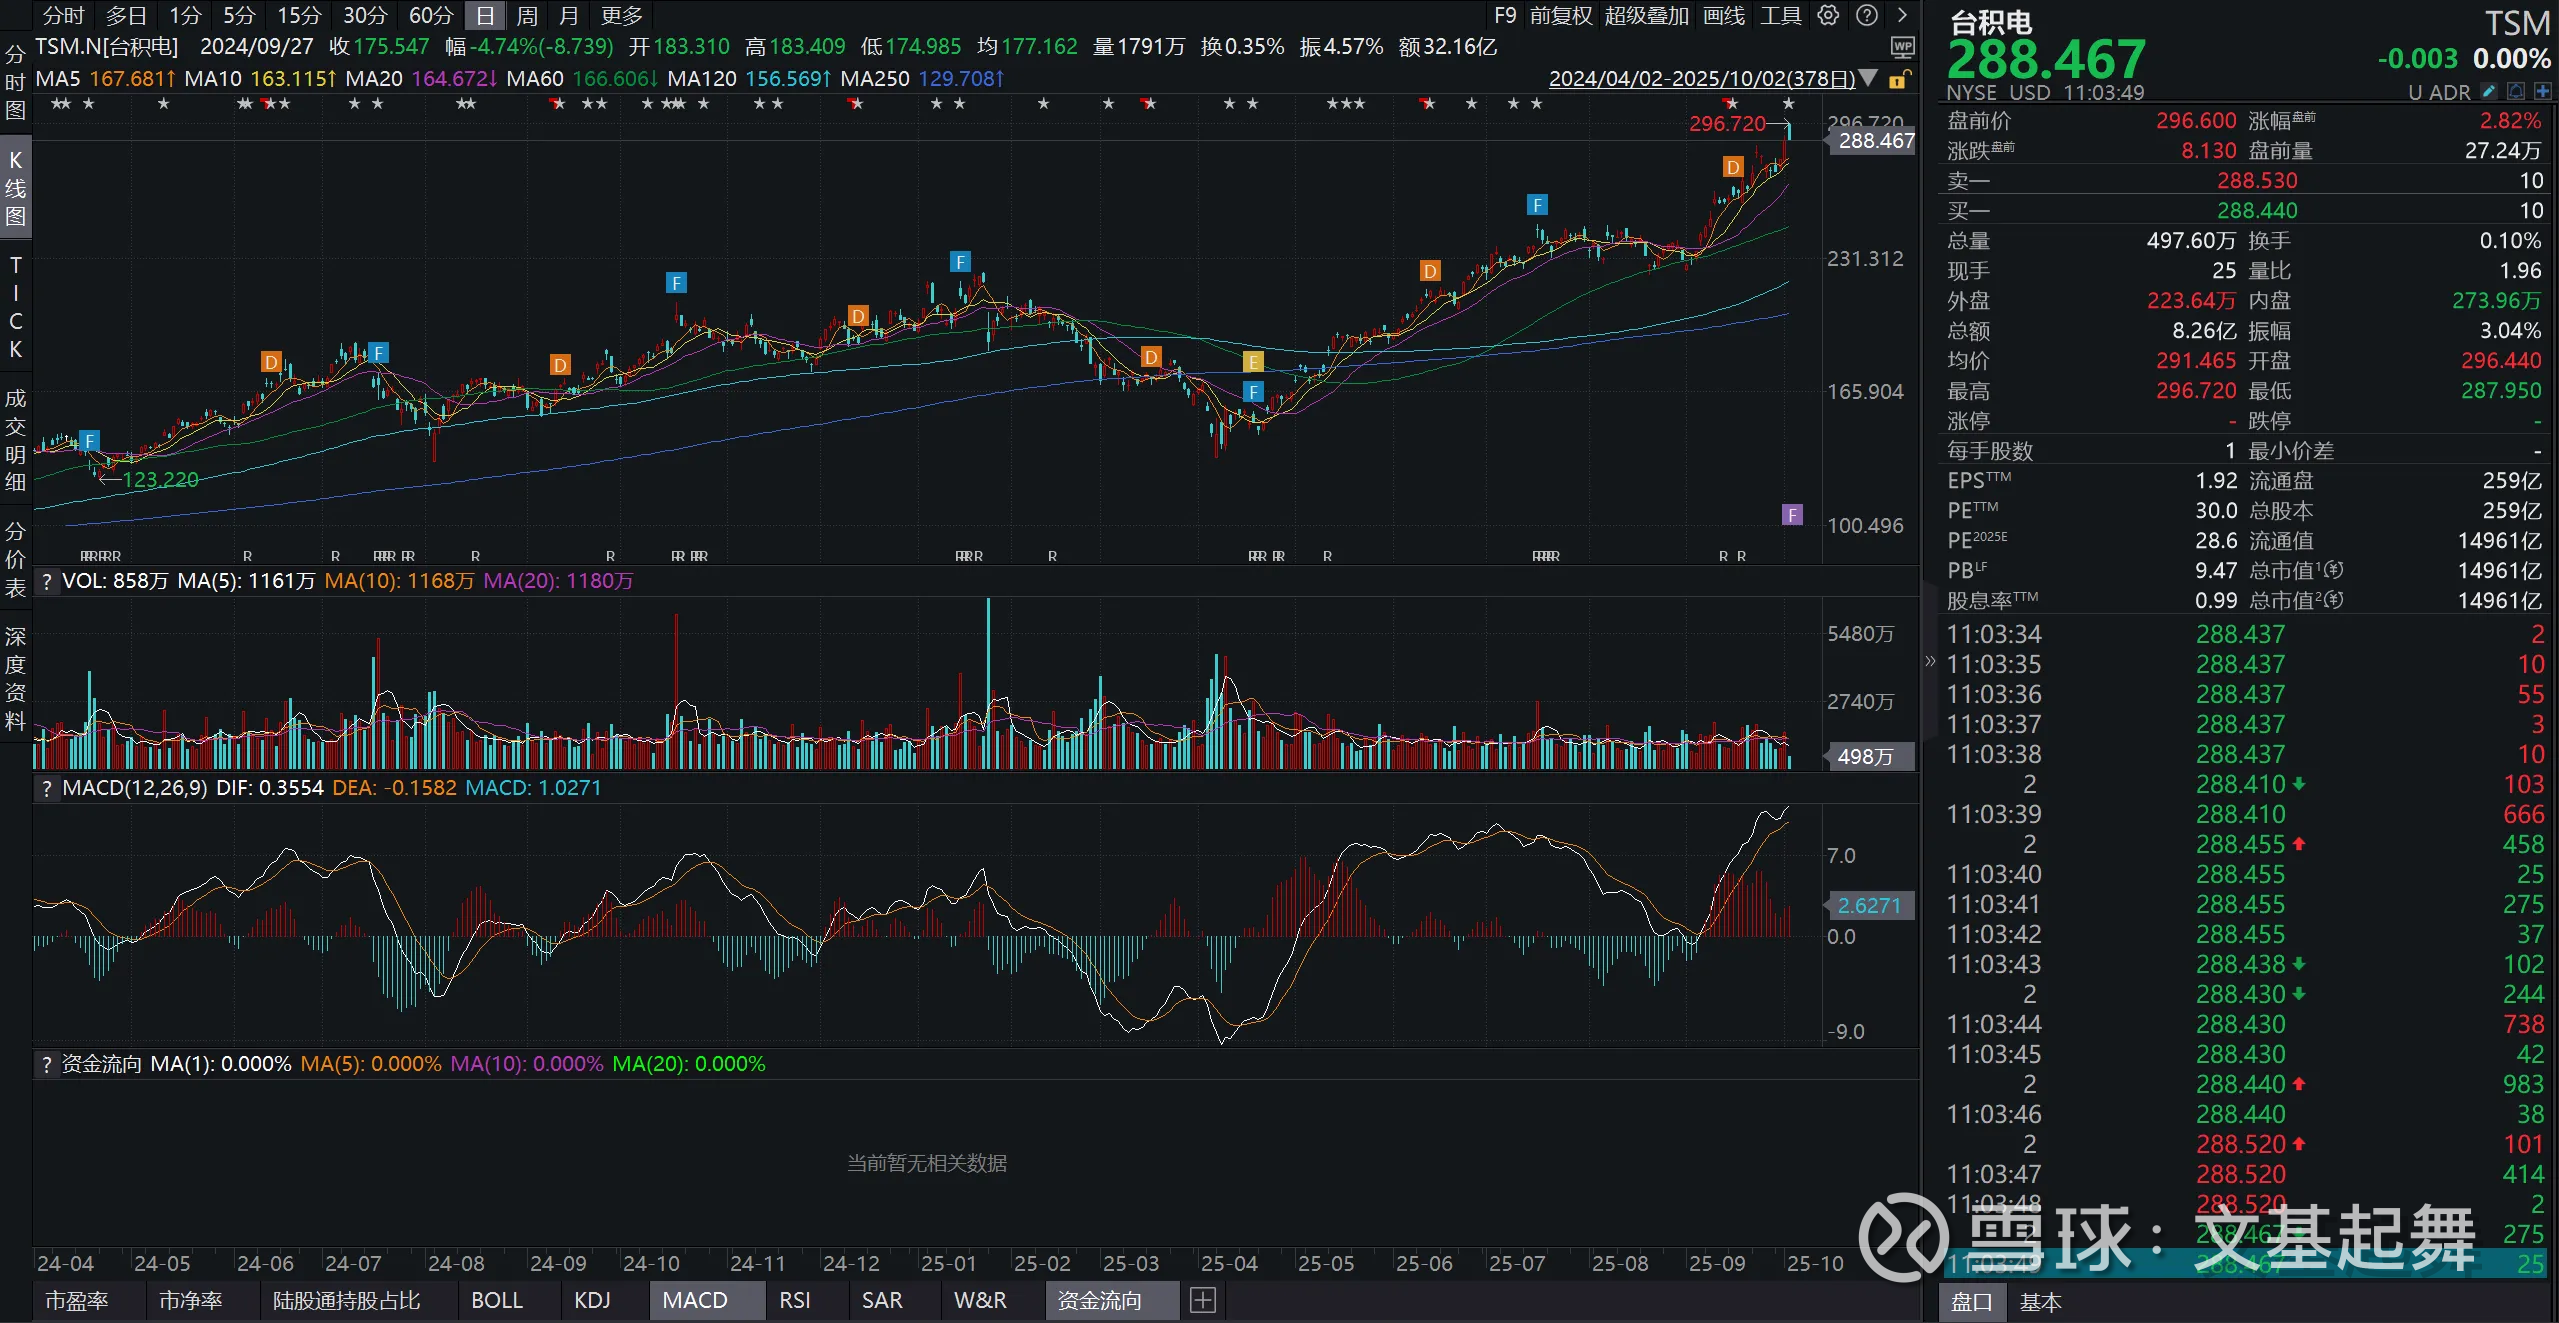Click the MACD help question mark
The height and width of the screenshot is (1323, 2559).
click(x=46, y=788)
